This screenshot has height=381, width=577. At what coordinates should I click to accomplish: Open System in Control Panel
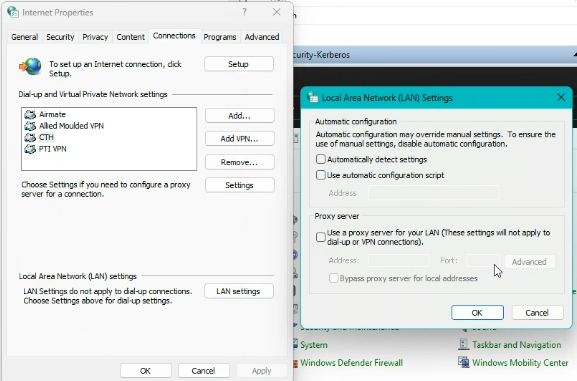[314, 345]
